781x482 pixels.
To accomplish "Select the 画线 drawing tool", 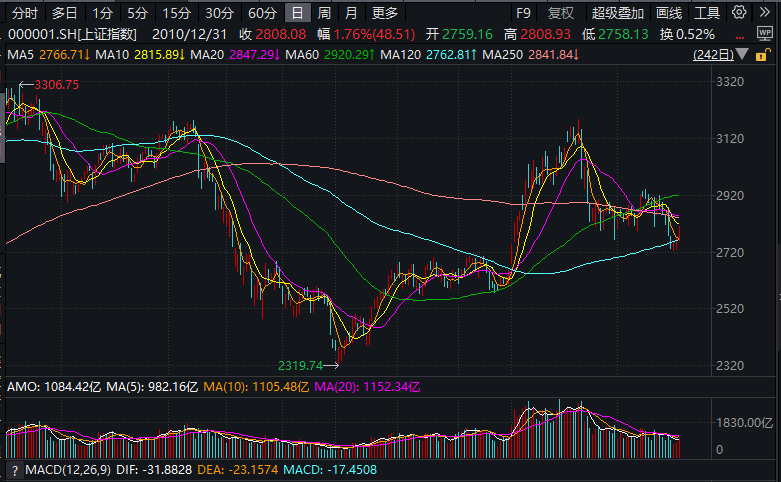I will click(x=669, y=13).
